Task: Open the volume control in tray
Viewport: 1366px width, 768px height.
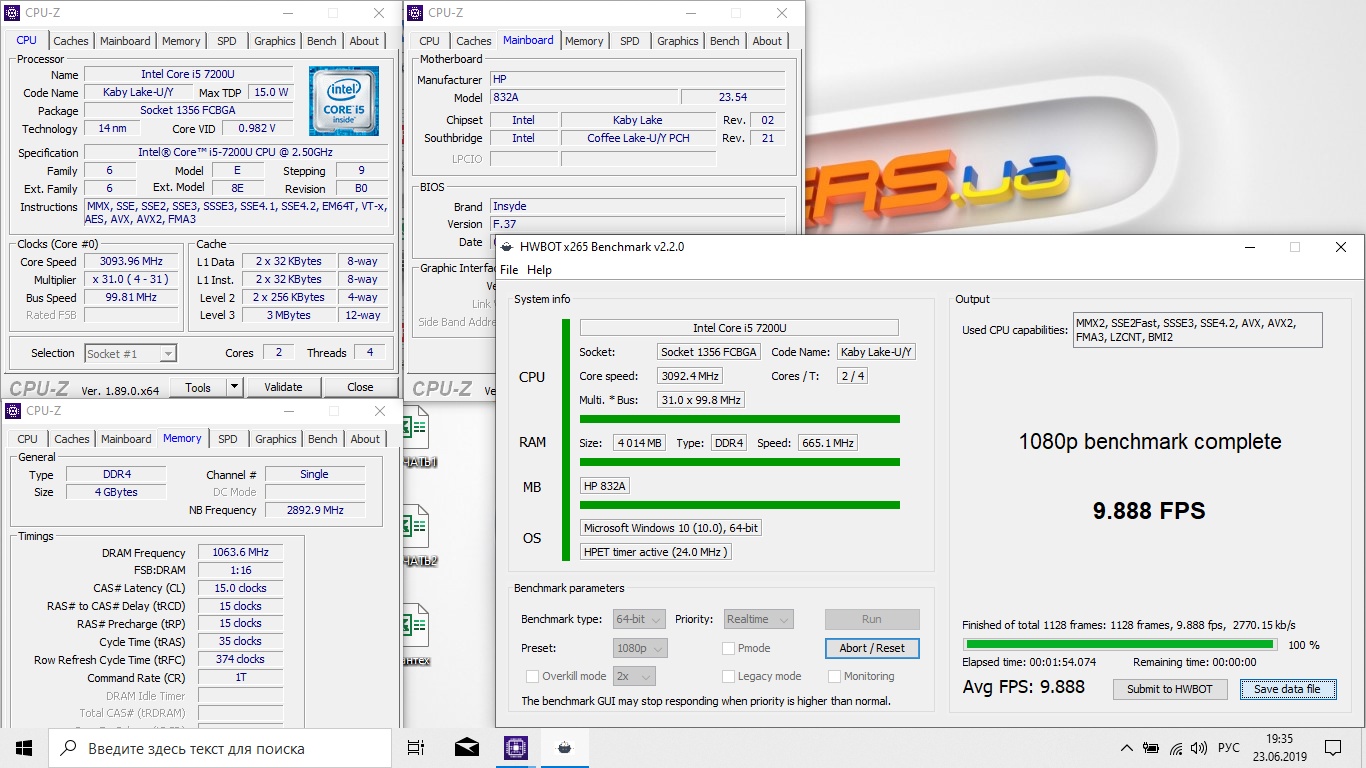Action: [1199, 748]
